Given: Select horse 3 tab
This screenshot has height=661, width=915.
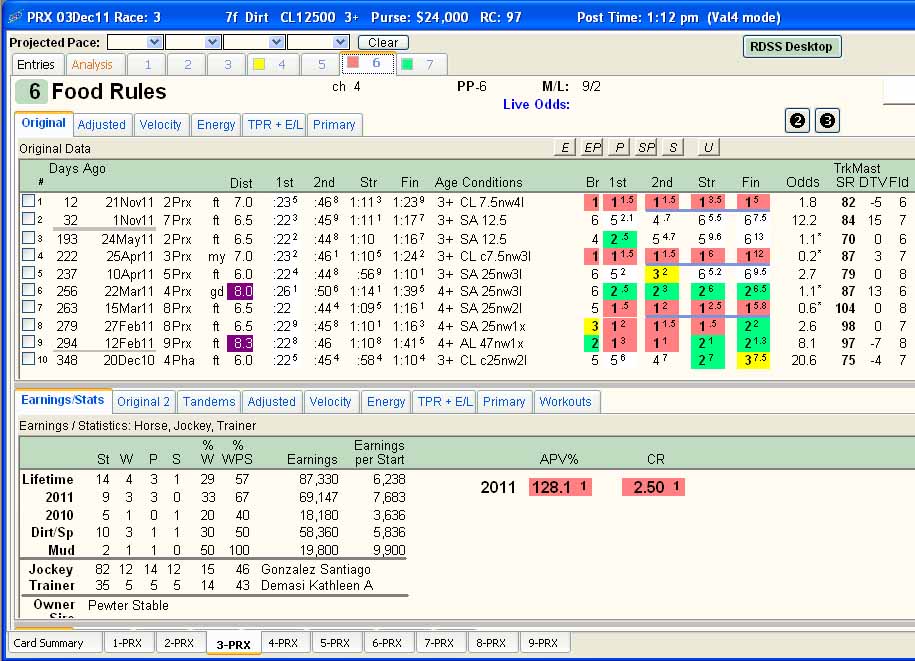Looking at the screenshot, I should tap(228, 65).
